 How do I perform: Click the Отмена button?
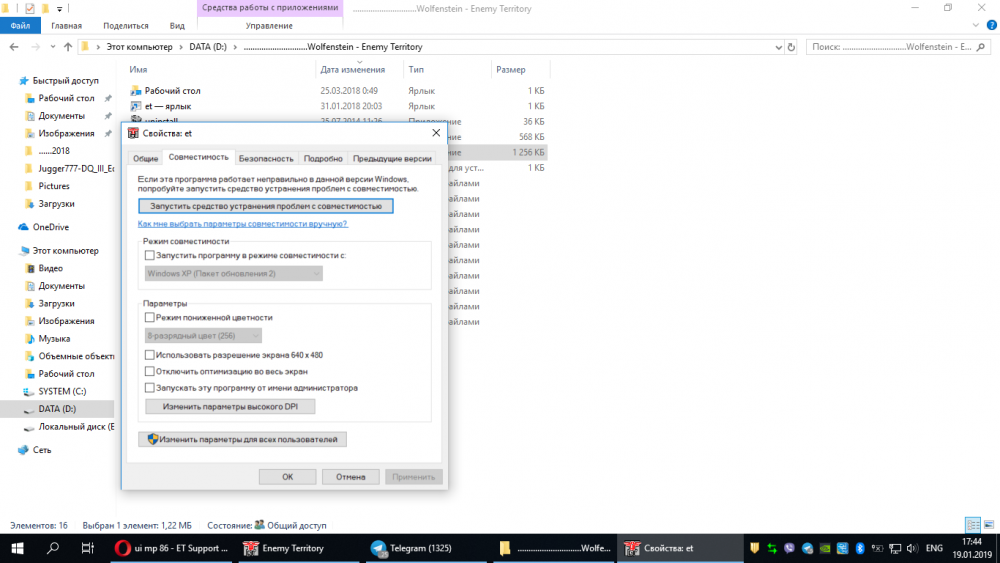point(351,477)
